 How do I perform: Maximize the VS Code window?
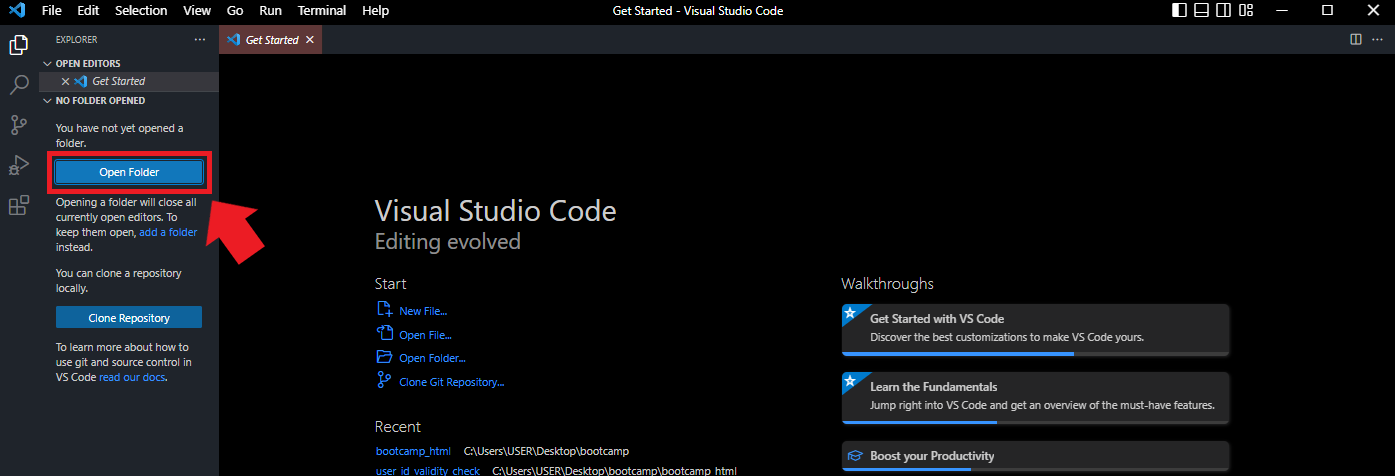[x=1327, y=11]
